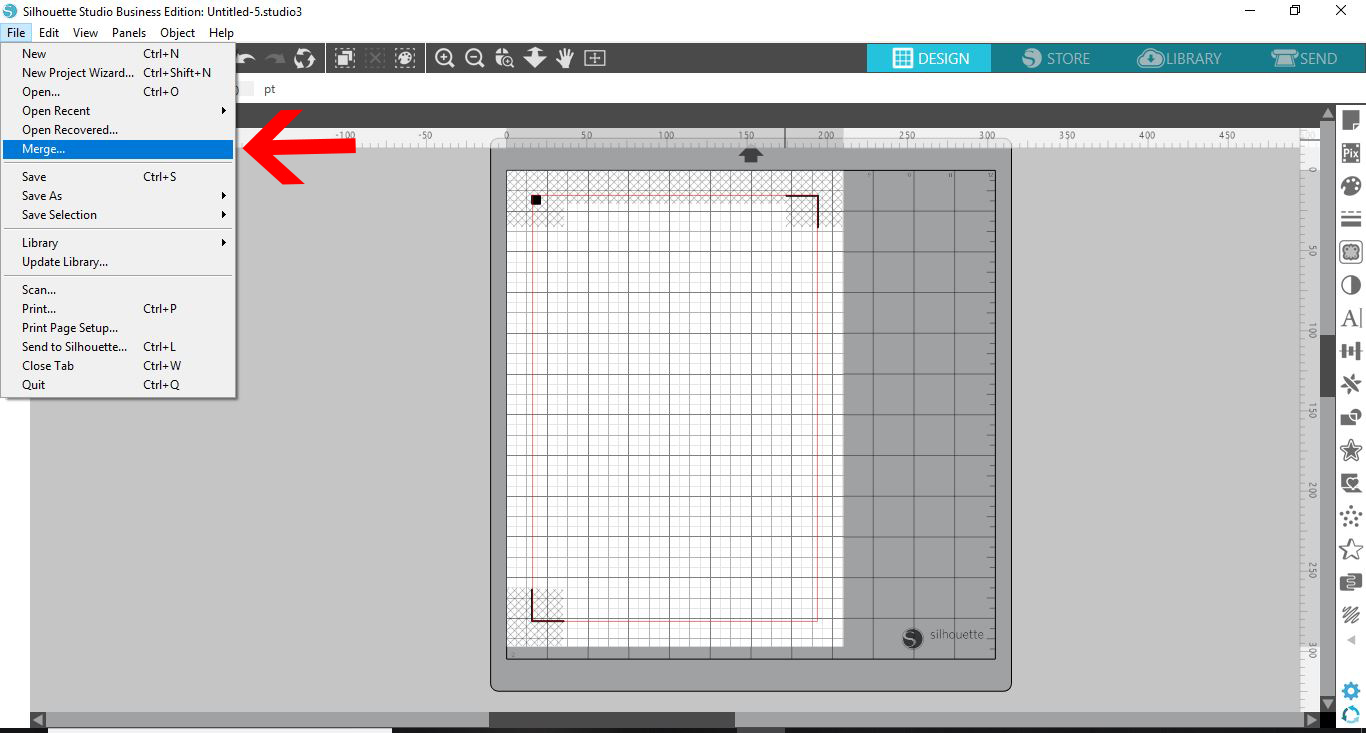Choose Close Tab from the File menu

coord(117,366)
